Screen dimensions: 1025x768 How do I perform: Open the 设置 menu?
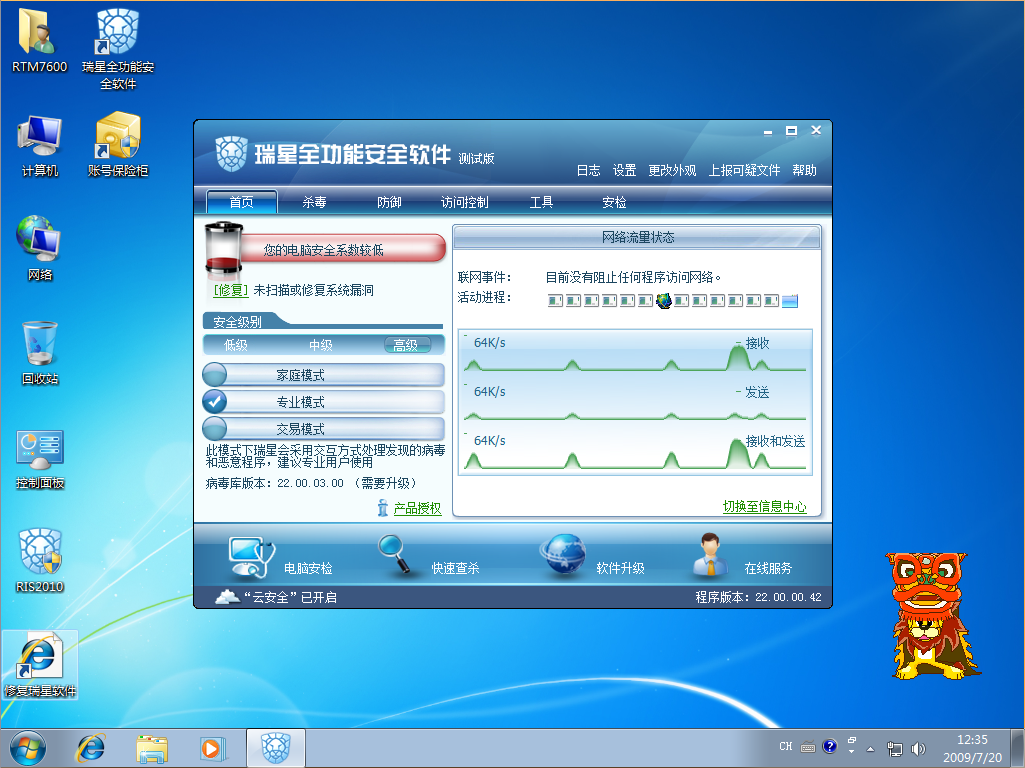point(624,171)
